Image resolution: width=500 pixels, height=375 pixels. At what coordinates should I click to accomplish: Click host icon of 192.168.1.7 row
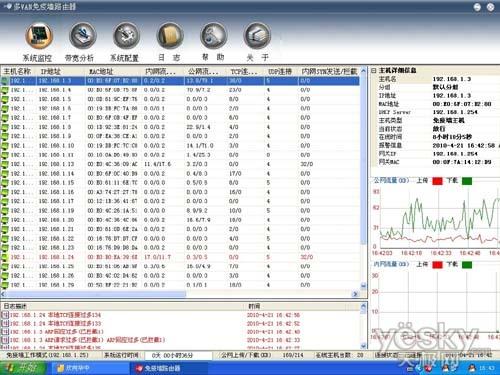5,118
